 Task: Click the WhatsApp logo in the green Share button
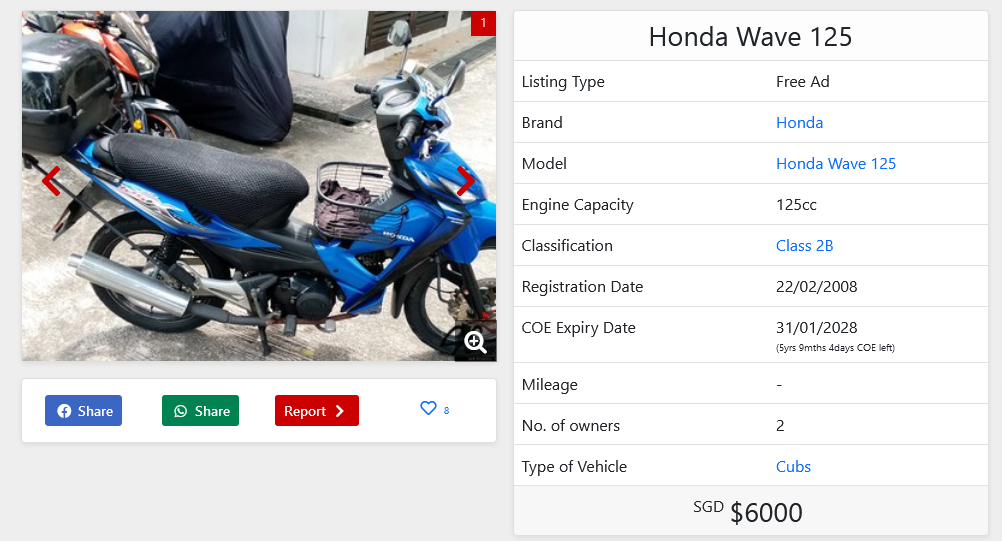coord(181,411)
